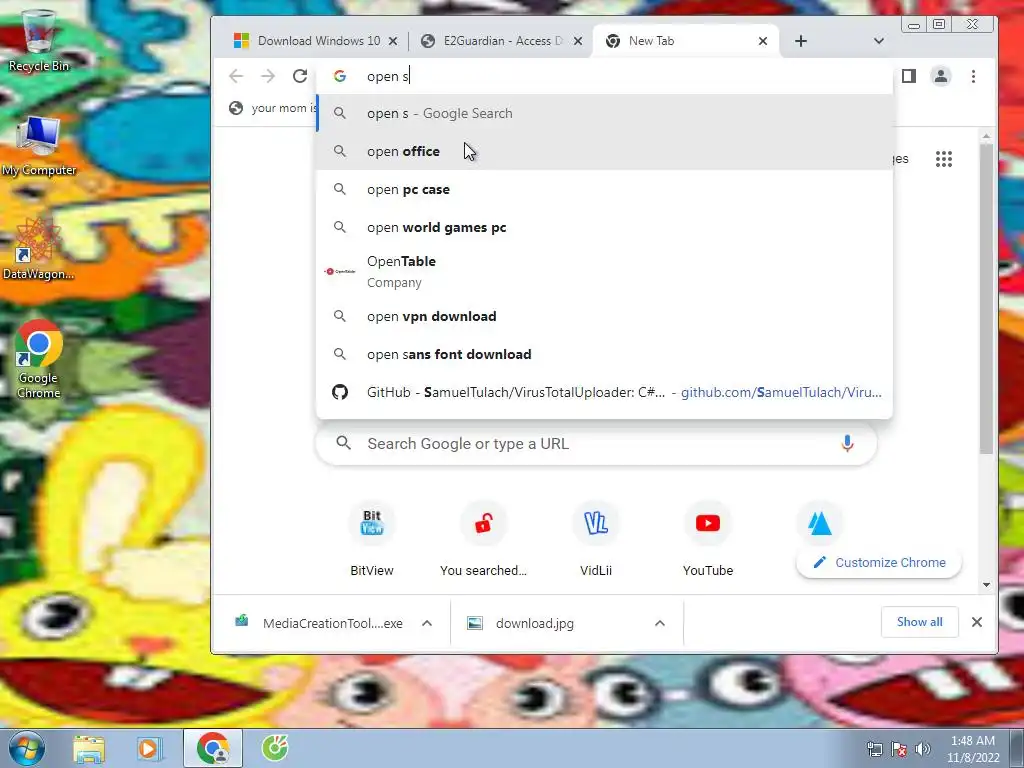Image resolution: width=1024 pixels, height=768 pixels.
Task: Click the blue triangle shortcut tile
Action: pos(820,523)
